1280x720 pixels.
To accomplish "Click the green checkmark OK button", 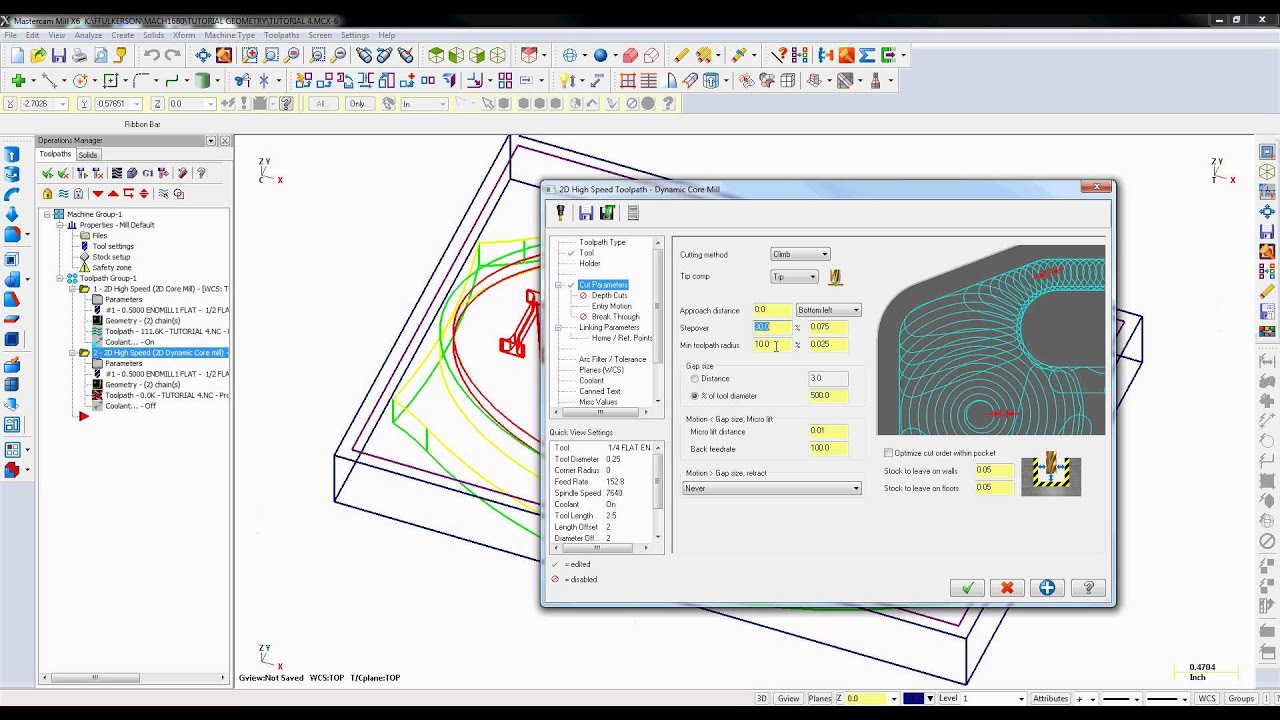I will (x=967, y=588).
